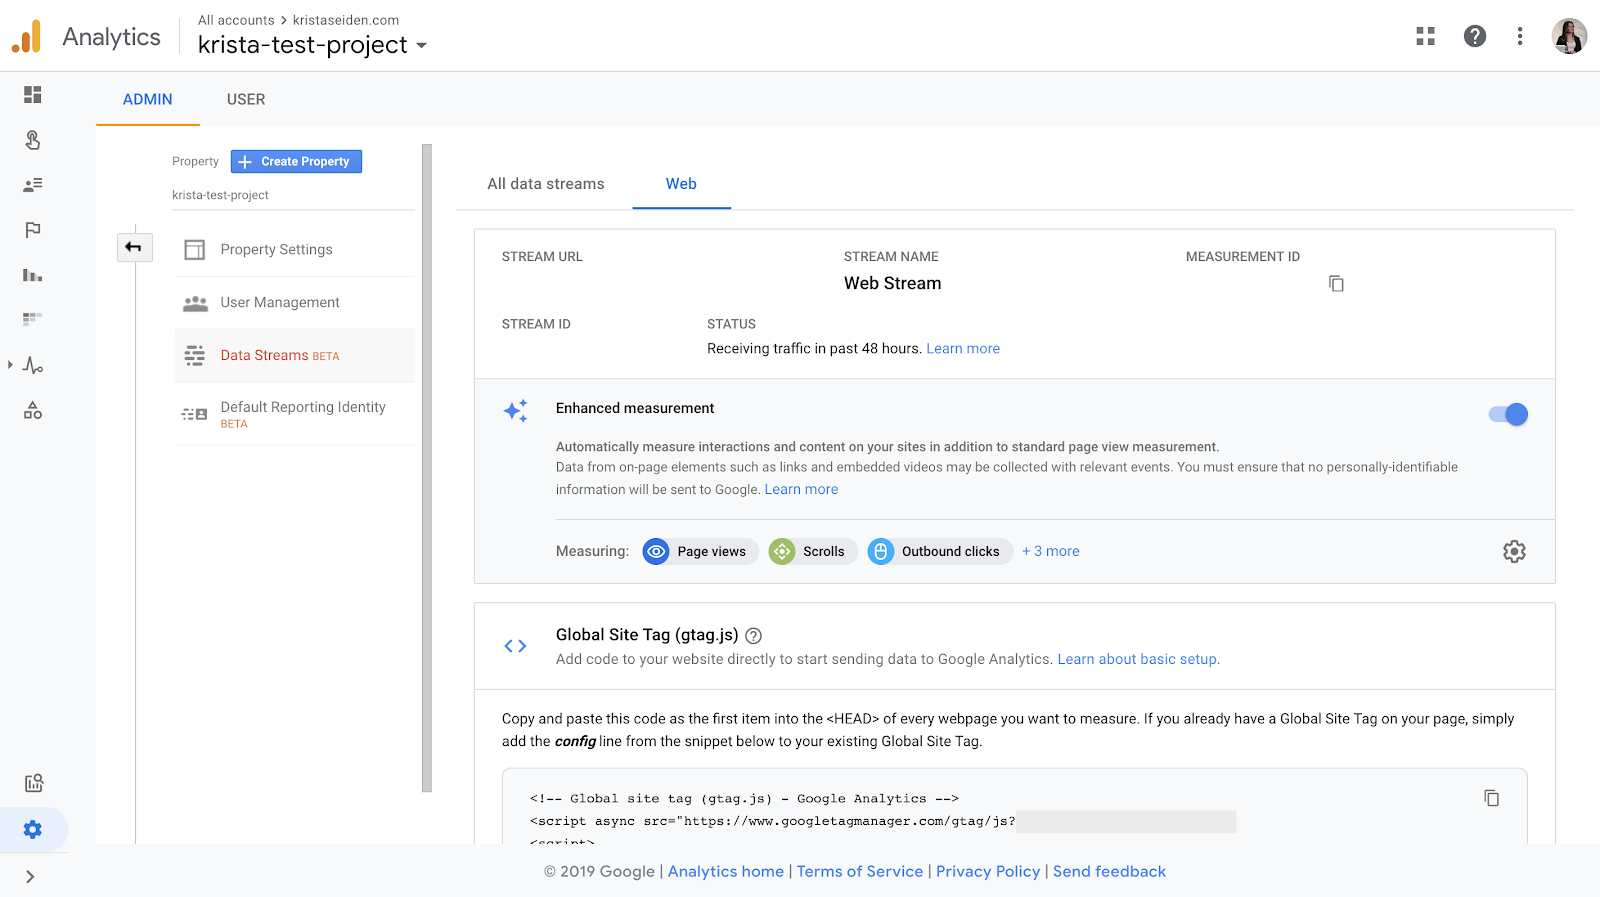Click Learn more under Enhanced measurement description
Viewport: 1600px width, 897px height.
click(x=802, y=490)
